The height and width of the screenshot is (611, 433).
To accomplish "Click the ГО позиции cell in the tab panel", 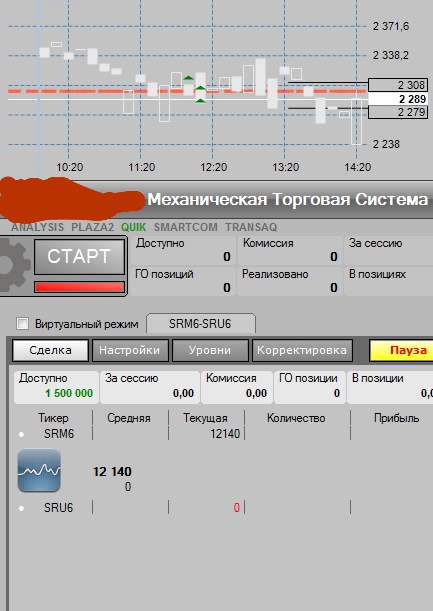I will 309,387.
